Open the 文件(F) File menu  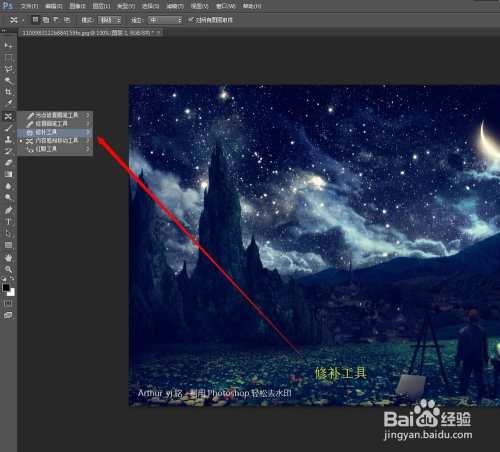tap(29, 6)
